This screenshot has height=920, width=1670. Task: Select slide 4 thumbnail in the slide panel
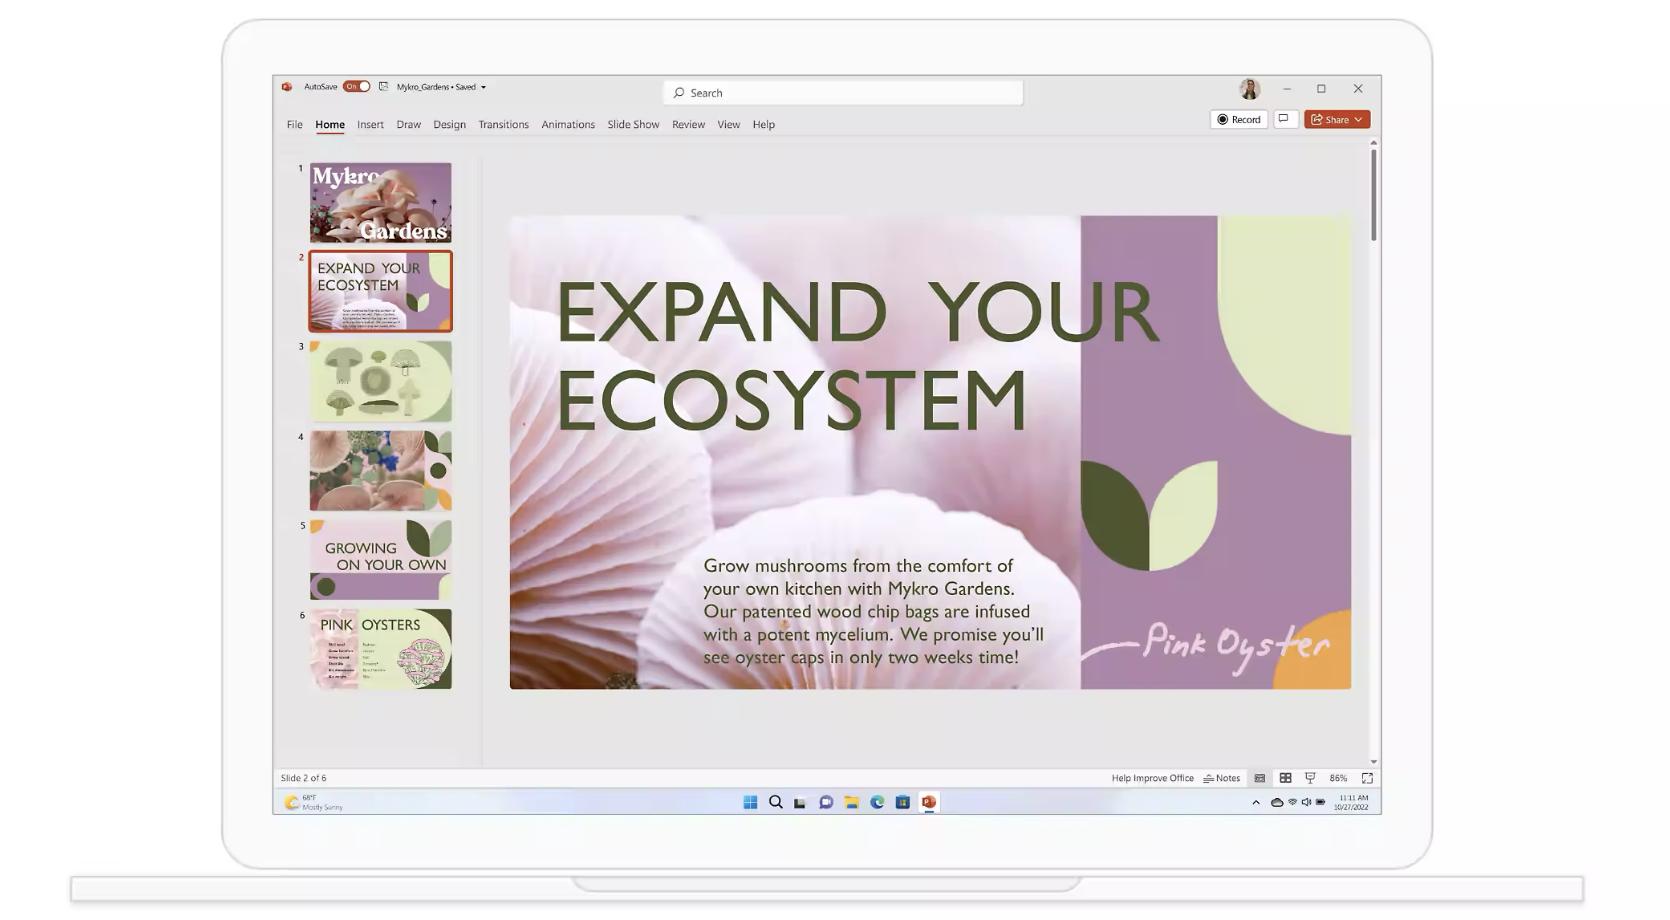pyautogui.click(x=380, y=471)
